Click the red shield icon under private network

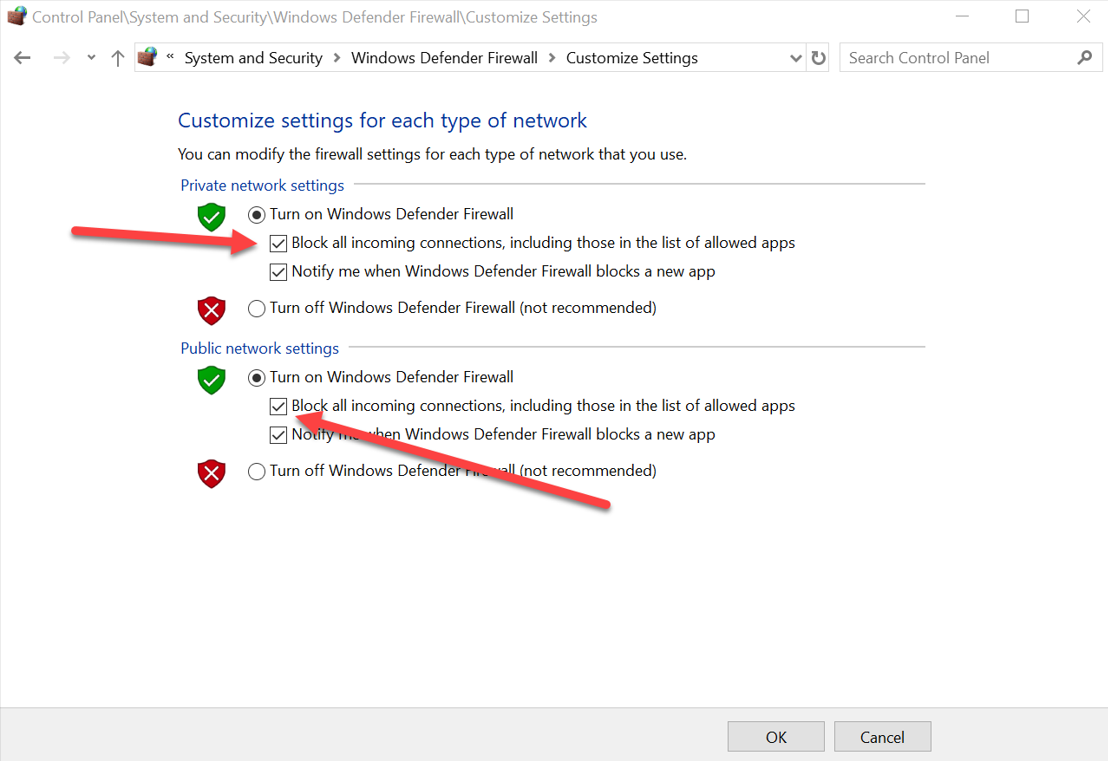tap(211, 310)
